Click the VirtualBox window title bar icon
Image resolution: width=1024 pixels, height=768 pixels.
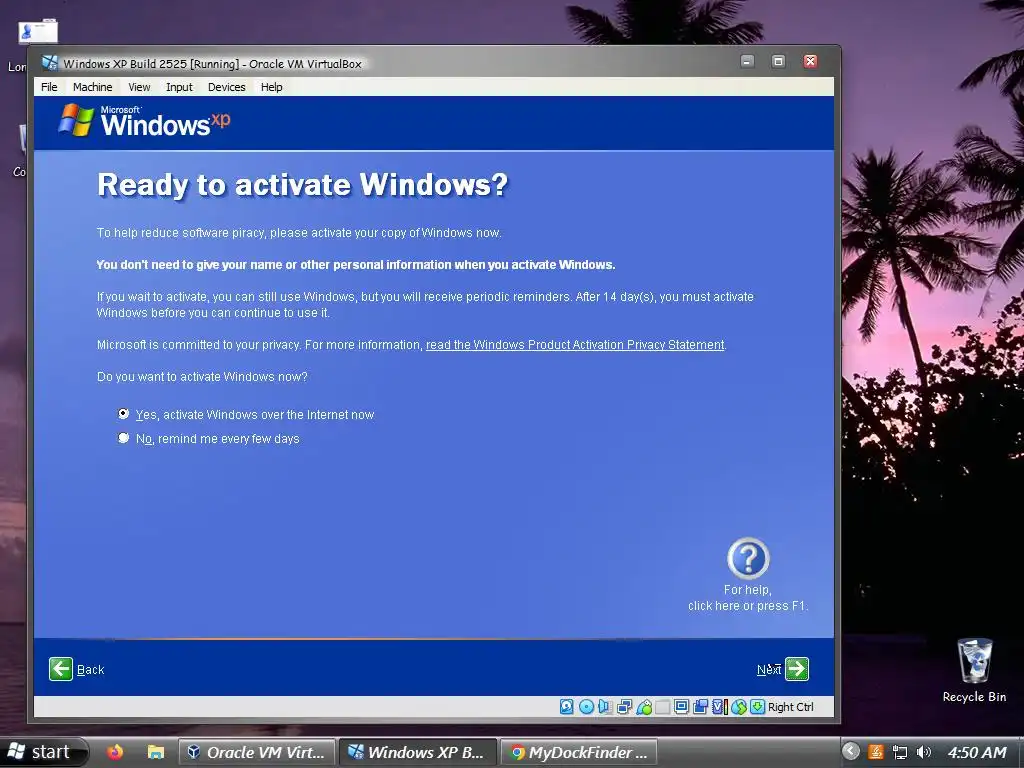[50, 63]
